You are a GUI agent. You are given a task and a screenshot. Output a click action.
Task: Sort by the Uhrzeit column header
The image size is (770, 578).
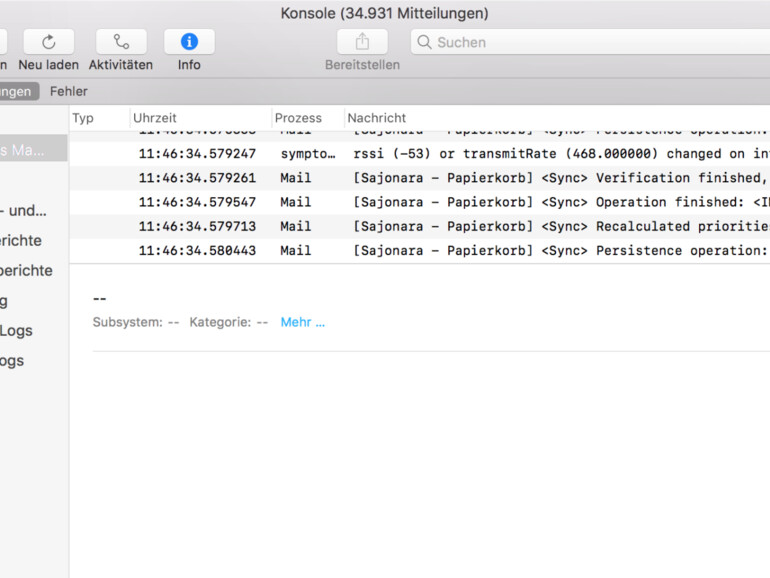coord(155,118)
